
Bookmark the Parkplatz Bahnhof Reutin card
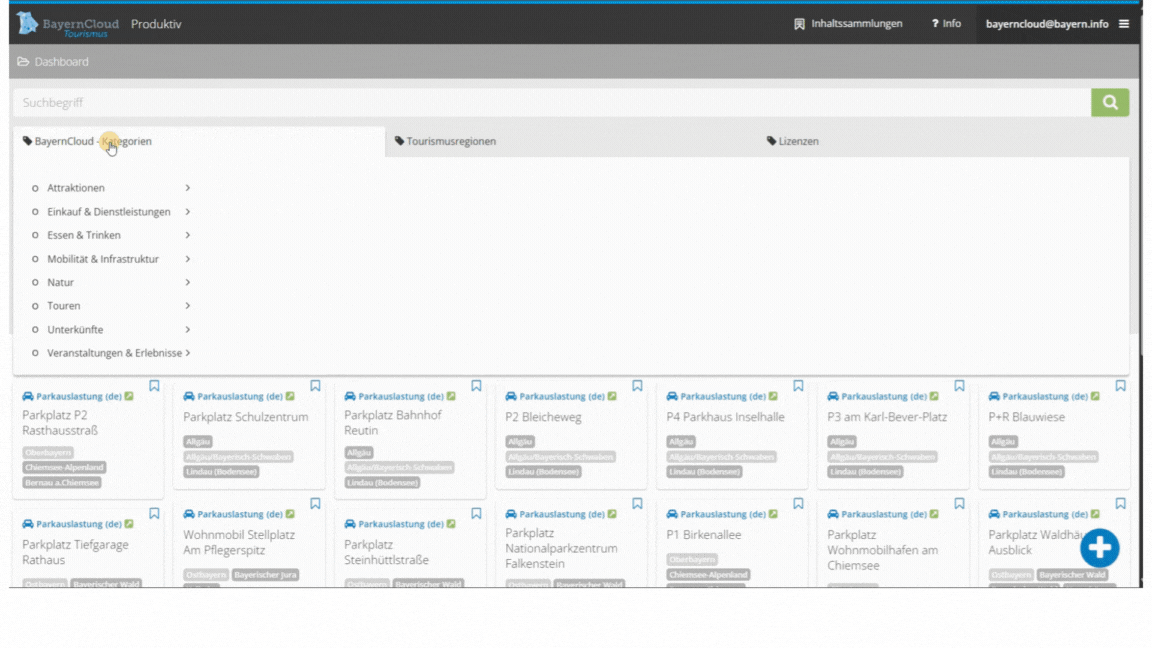[x=476, y=386]
